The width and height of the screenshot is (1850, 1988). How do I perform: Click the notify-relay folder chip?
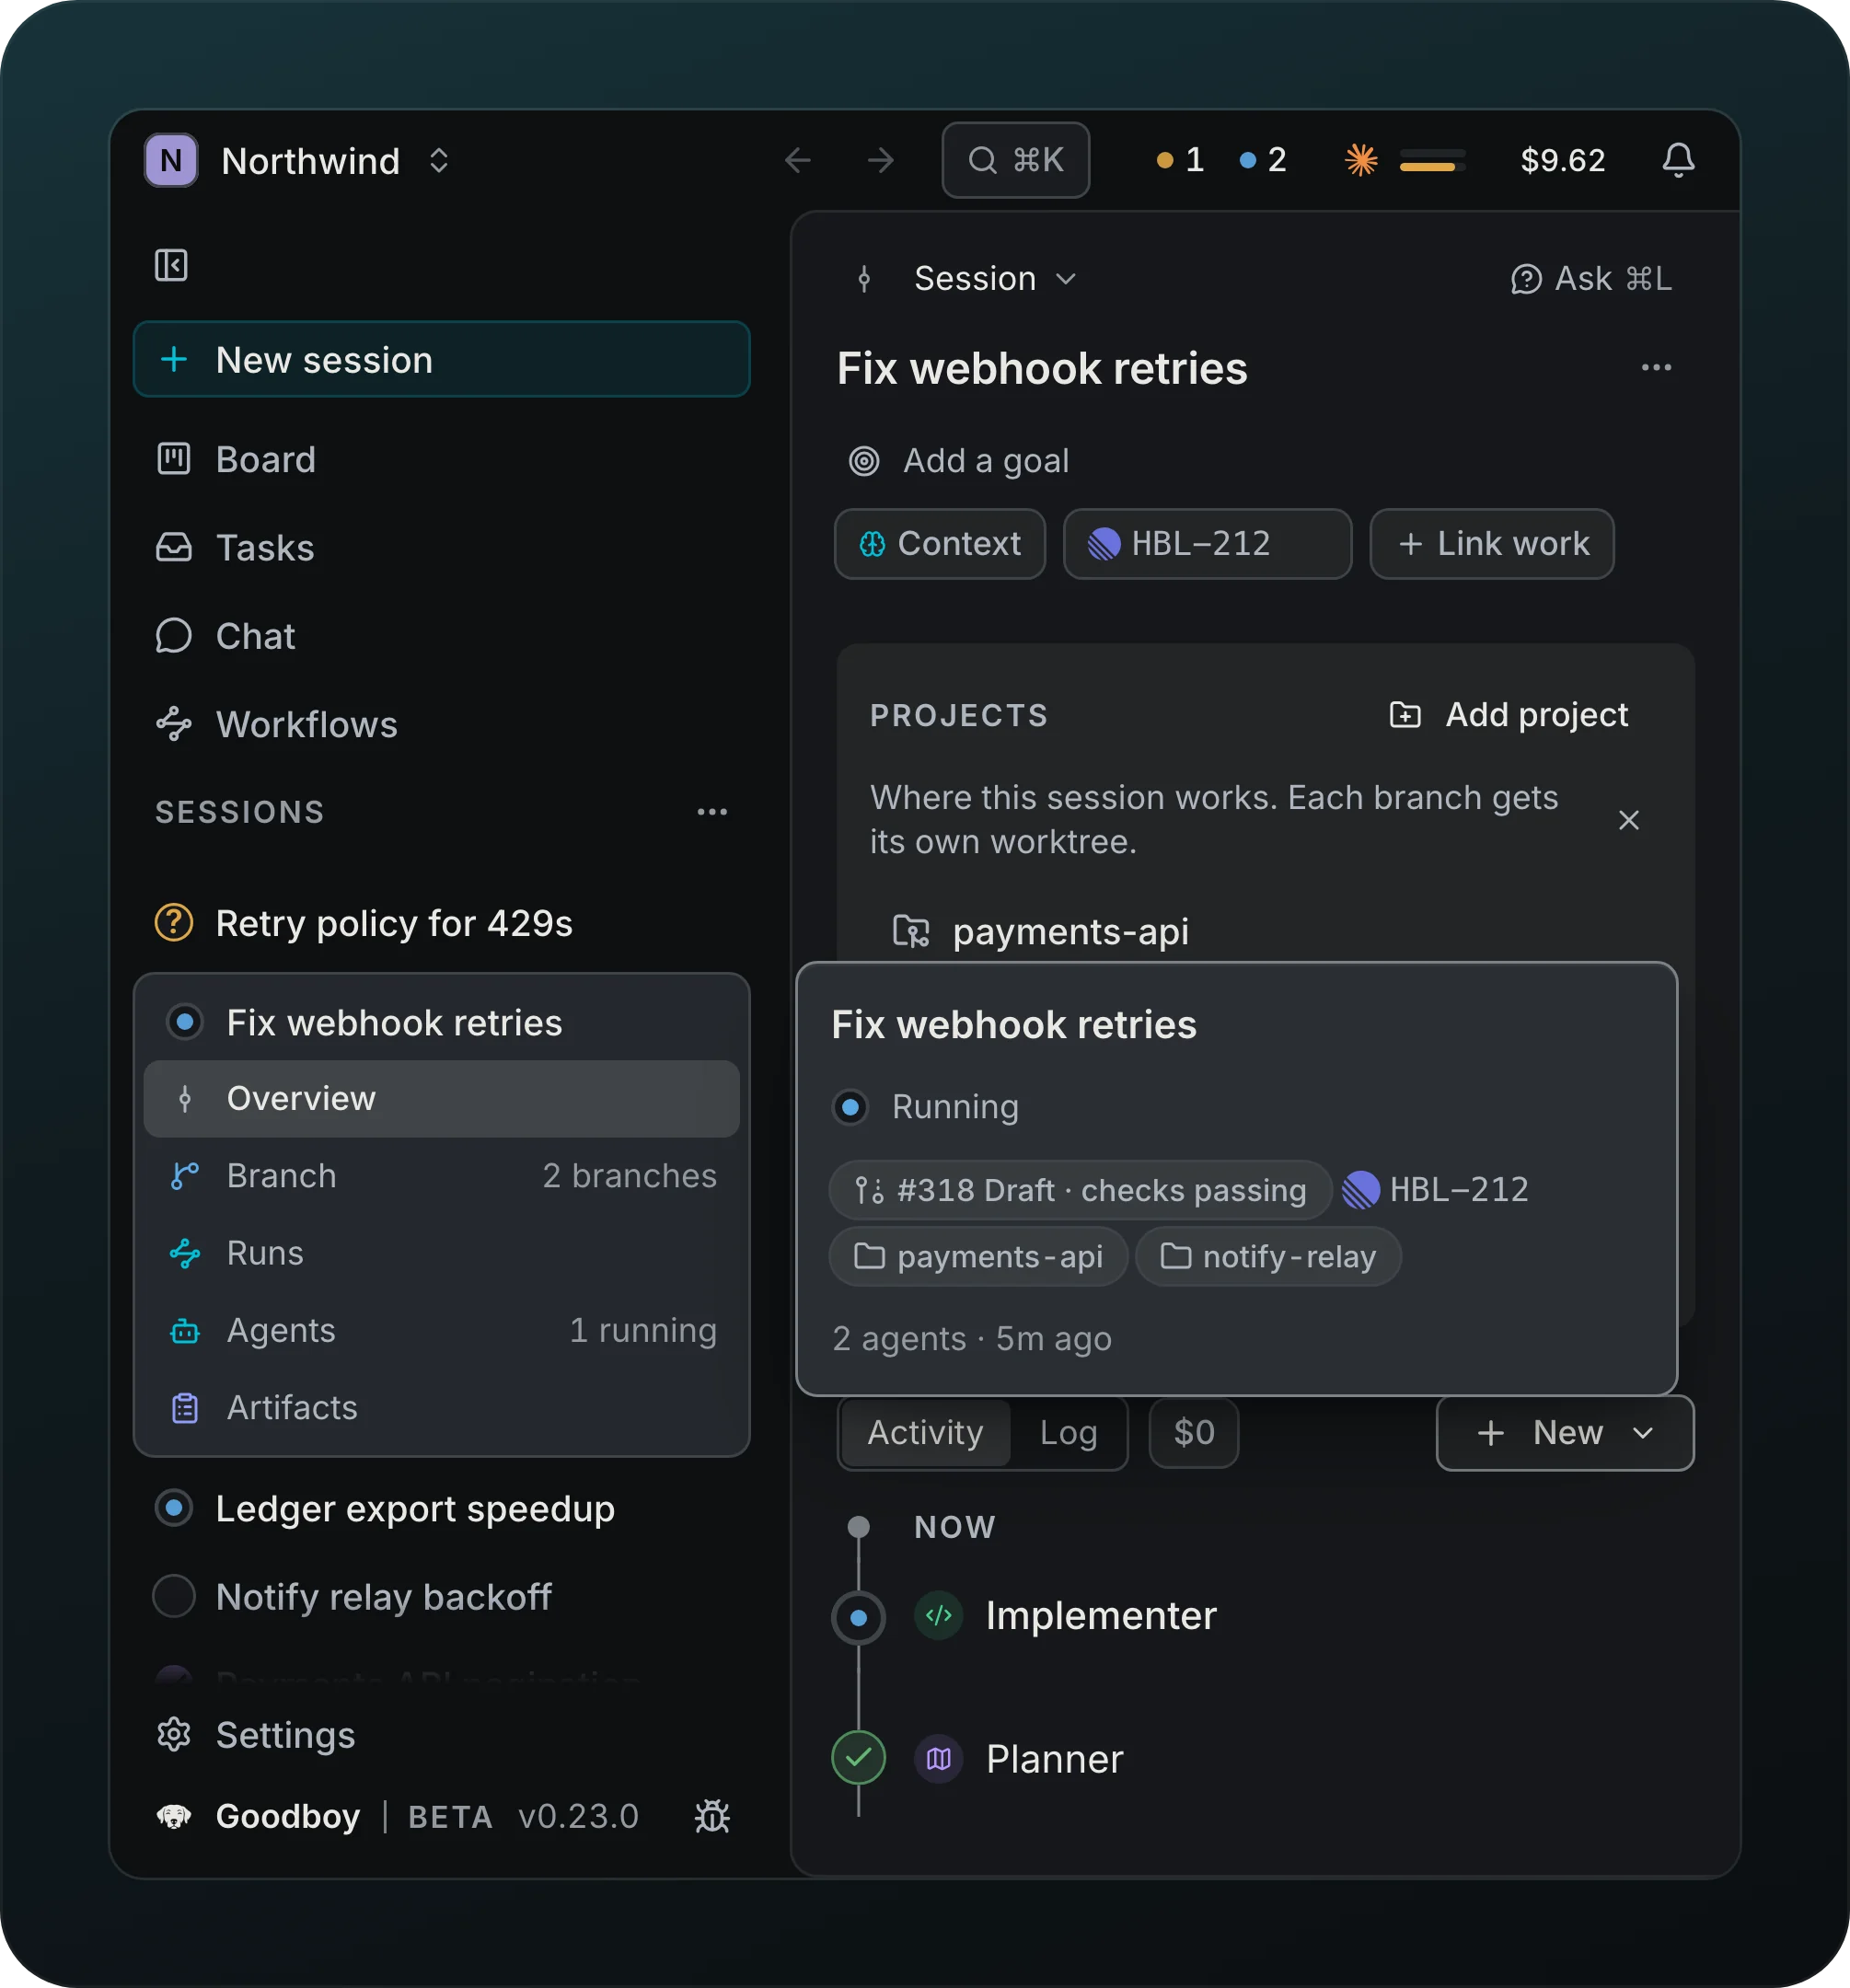(x=1267, y=1256)
